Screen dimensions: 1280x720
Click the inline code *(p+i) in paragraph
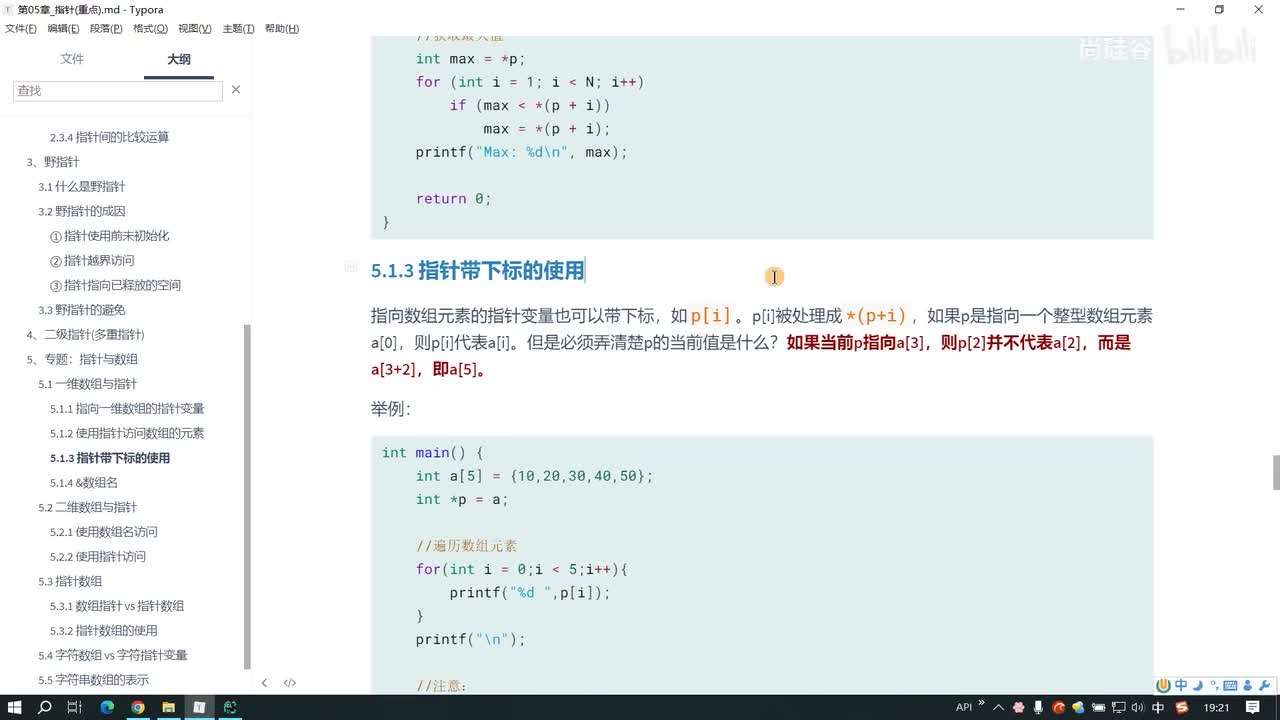point(876,316)
